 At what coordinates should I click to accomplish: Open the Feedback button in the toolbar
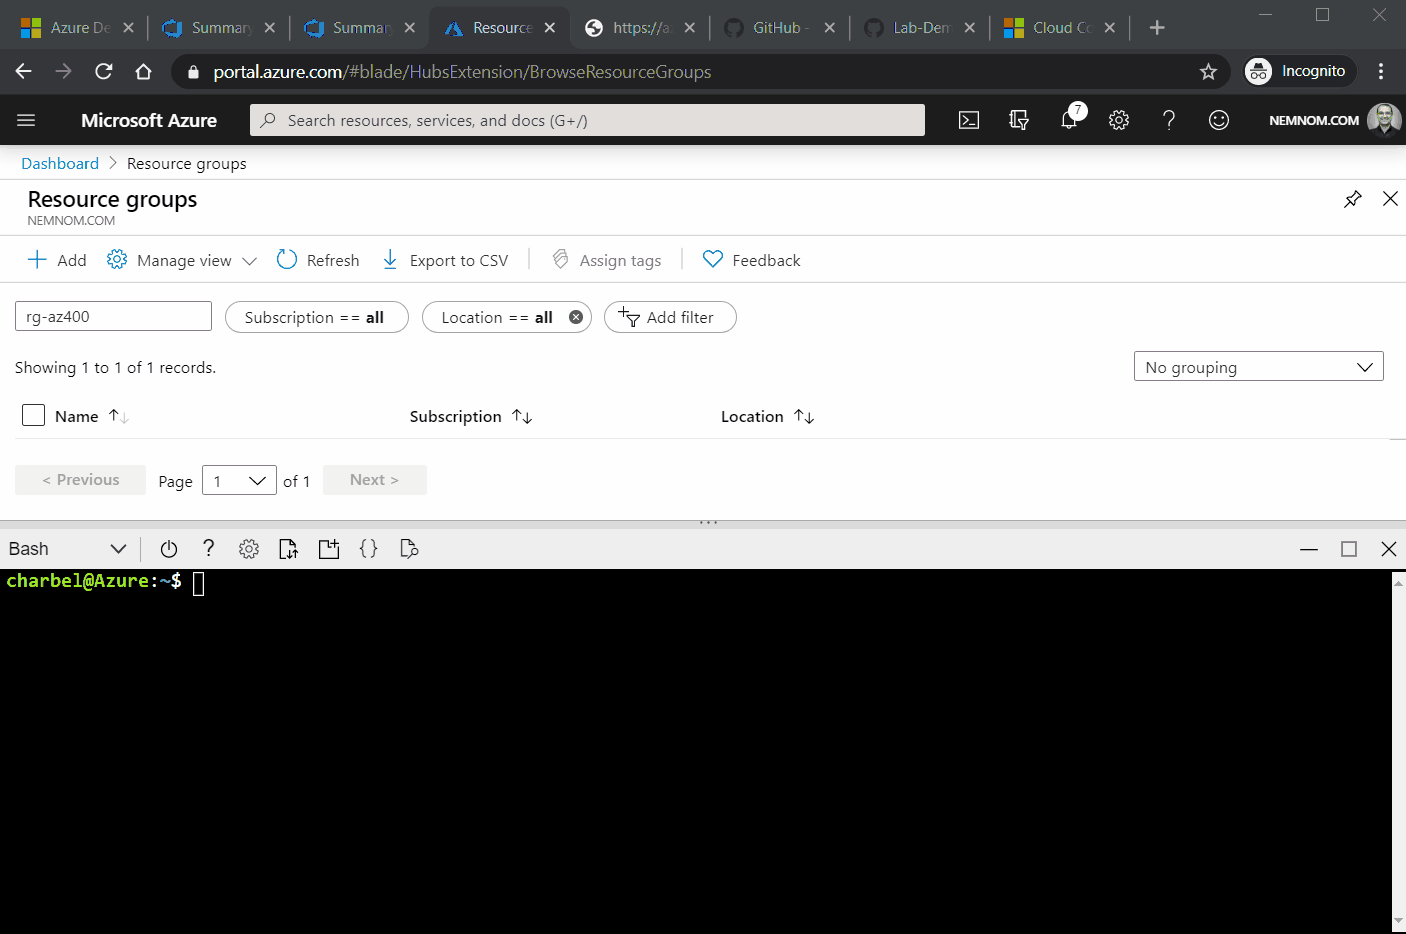click(752, 260)
